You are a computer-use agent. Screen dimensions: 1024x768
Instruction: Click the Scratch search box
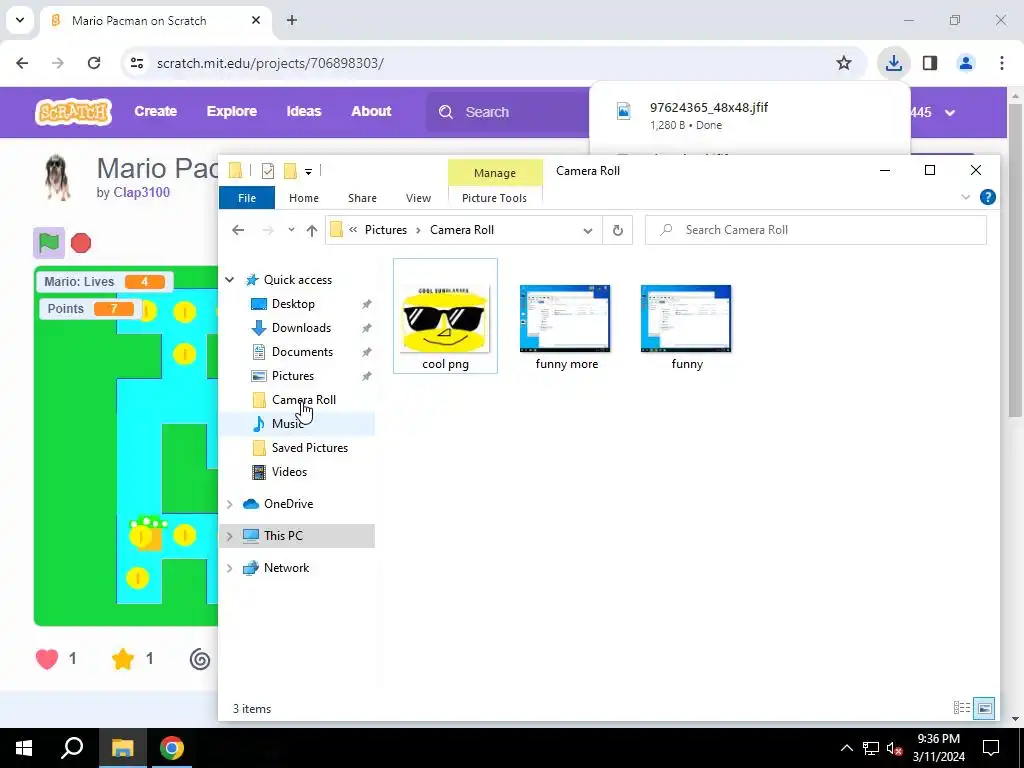point(508,112)
